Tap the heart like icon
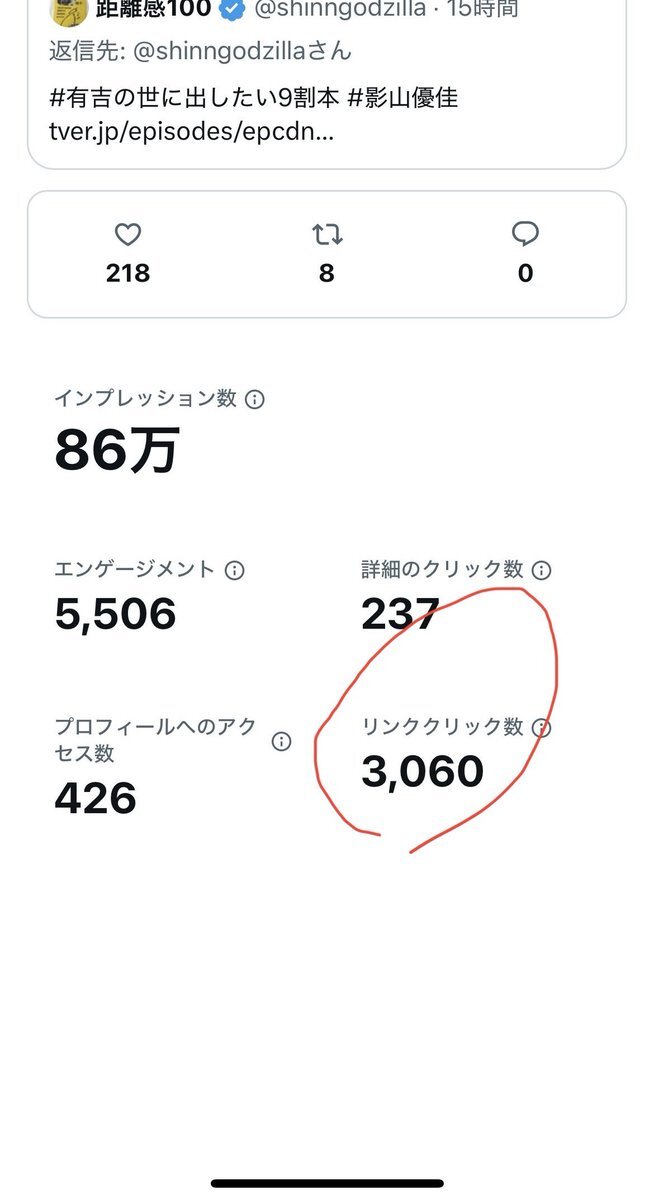Screen dimensions: 654x1200 coord(127,235)
